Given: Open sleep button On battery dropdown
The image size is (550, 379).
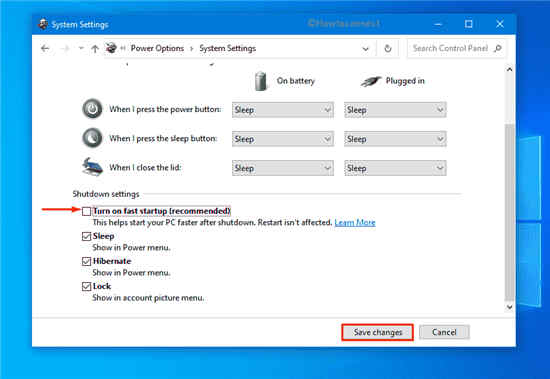Looking at the screenshot, I should point(283,139).
